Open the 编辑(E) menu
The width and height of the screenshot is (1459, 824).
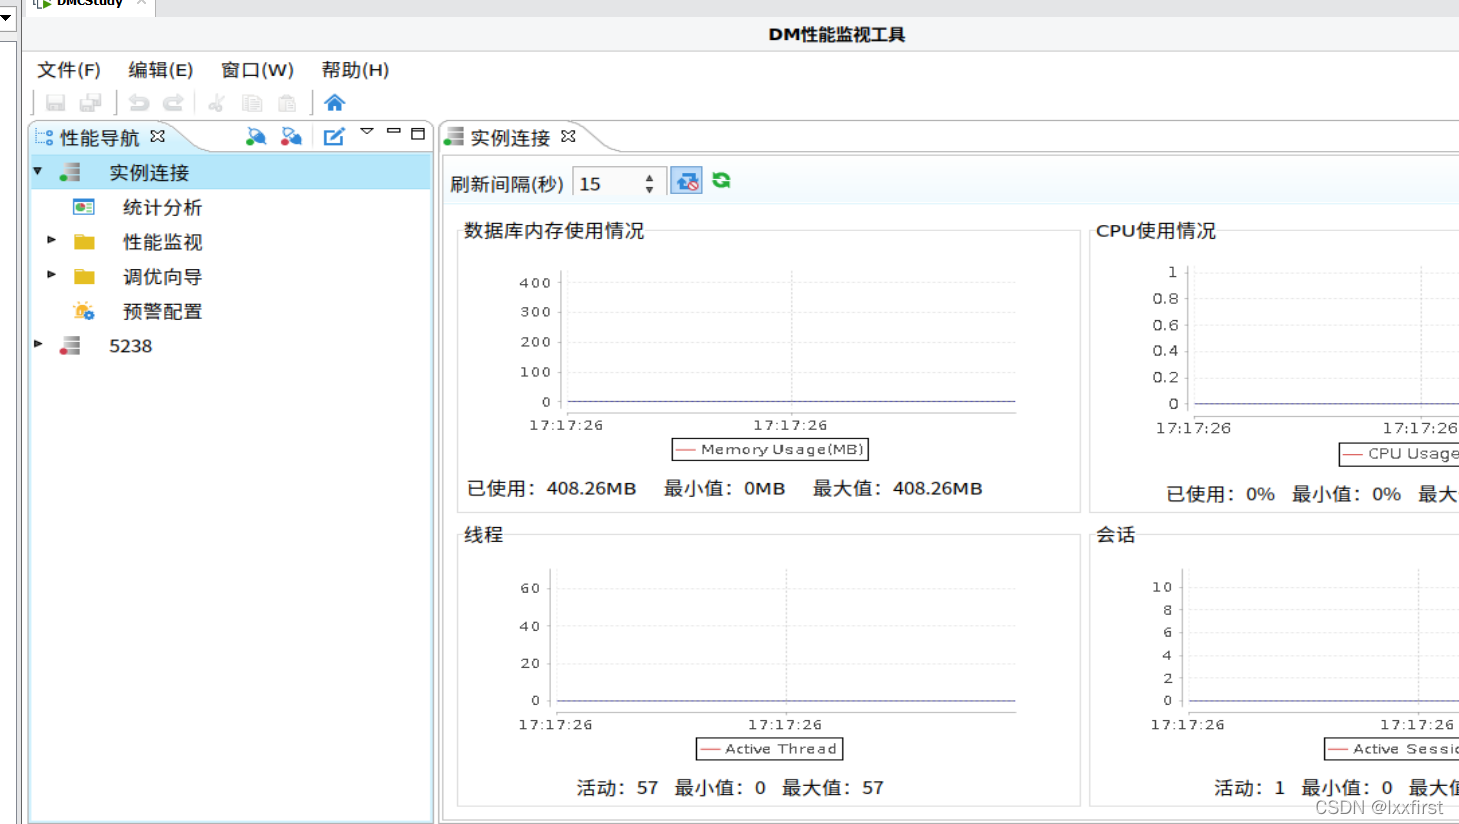160,70
